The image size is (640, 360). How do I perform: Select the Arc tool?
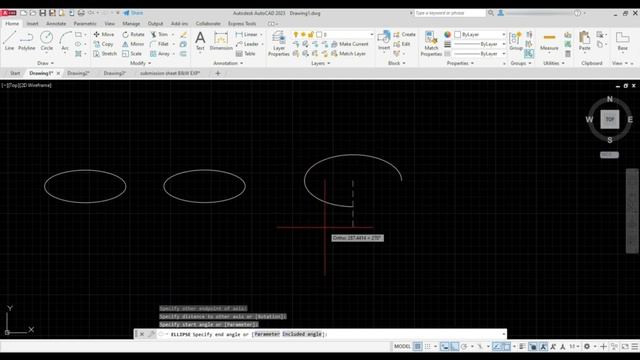pyautogui.click(x=65, y=41)
